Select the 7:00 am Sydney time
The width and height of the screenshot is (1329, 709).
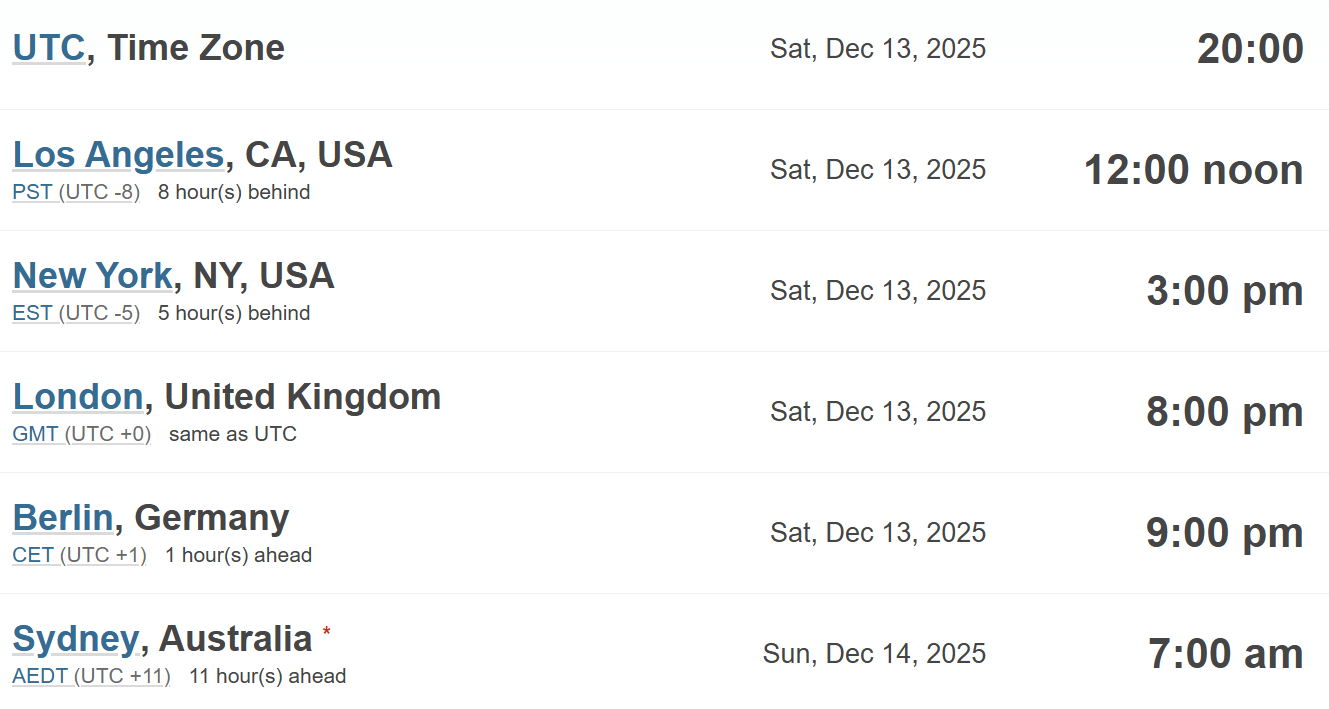(1225, 654)
